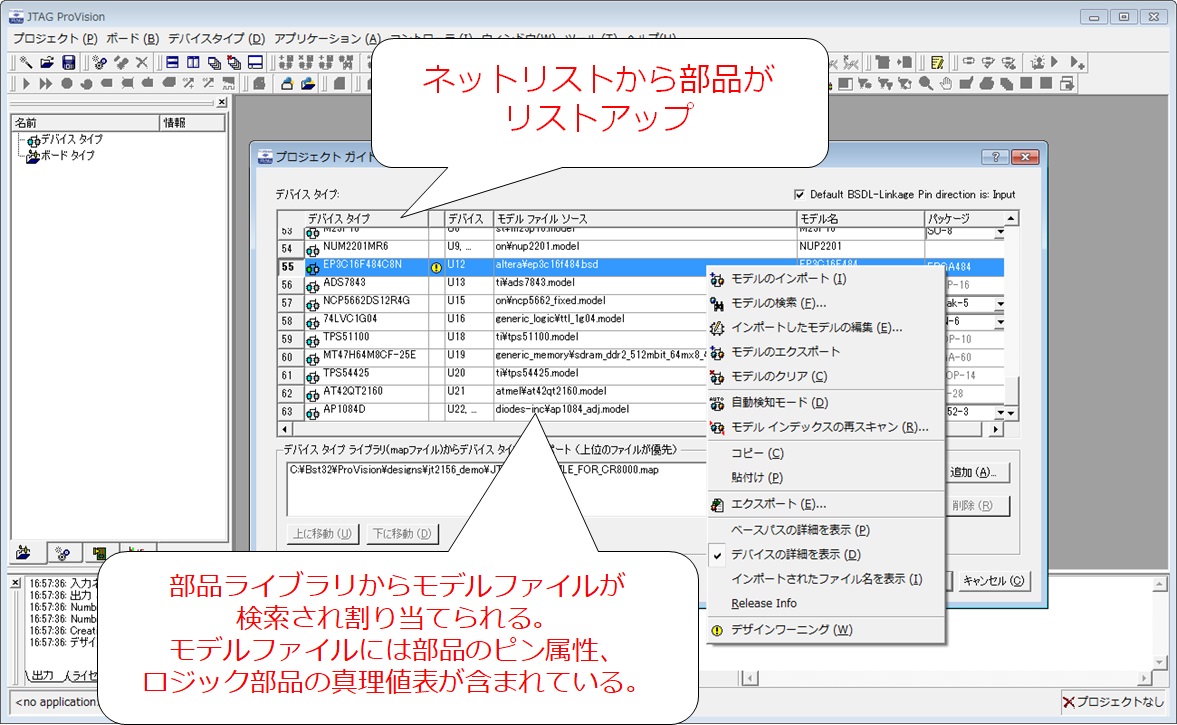
Task: Click the fast-forward double arrow toolbar icon
Action: [x=46, y=83]
